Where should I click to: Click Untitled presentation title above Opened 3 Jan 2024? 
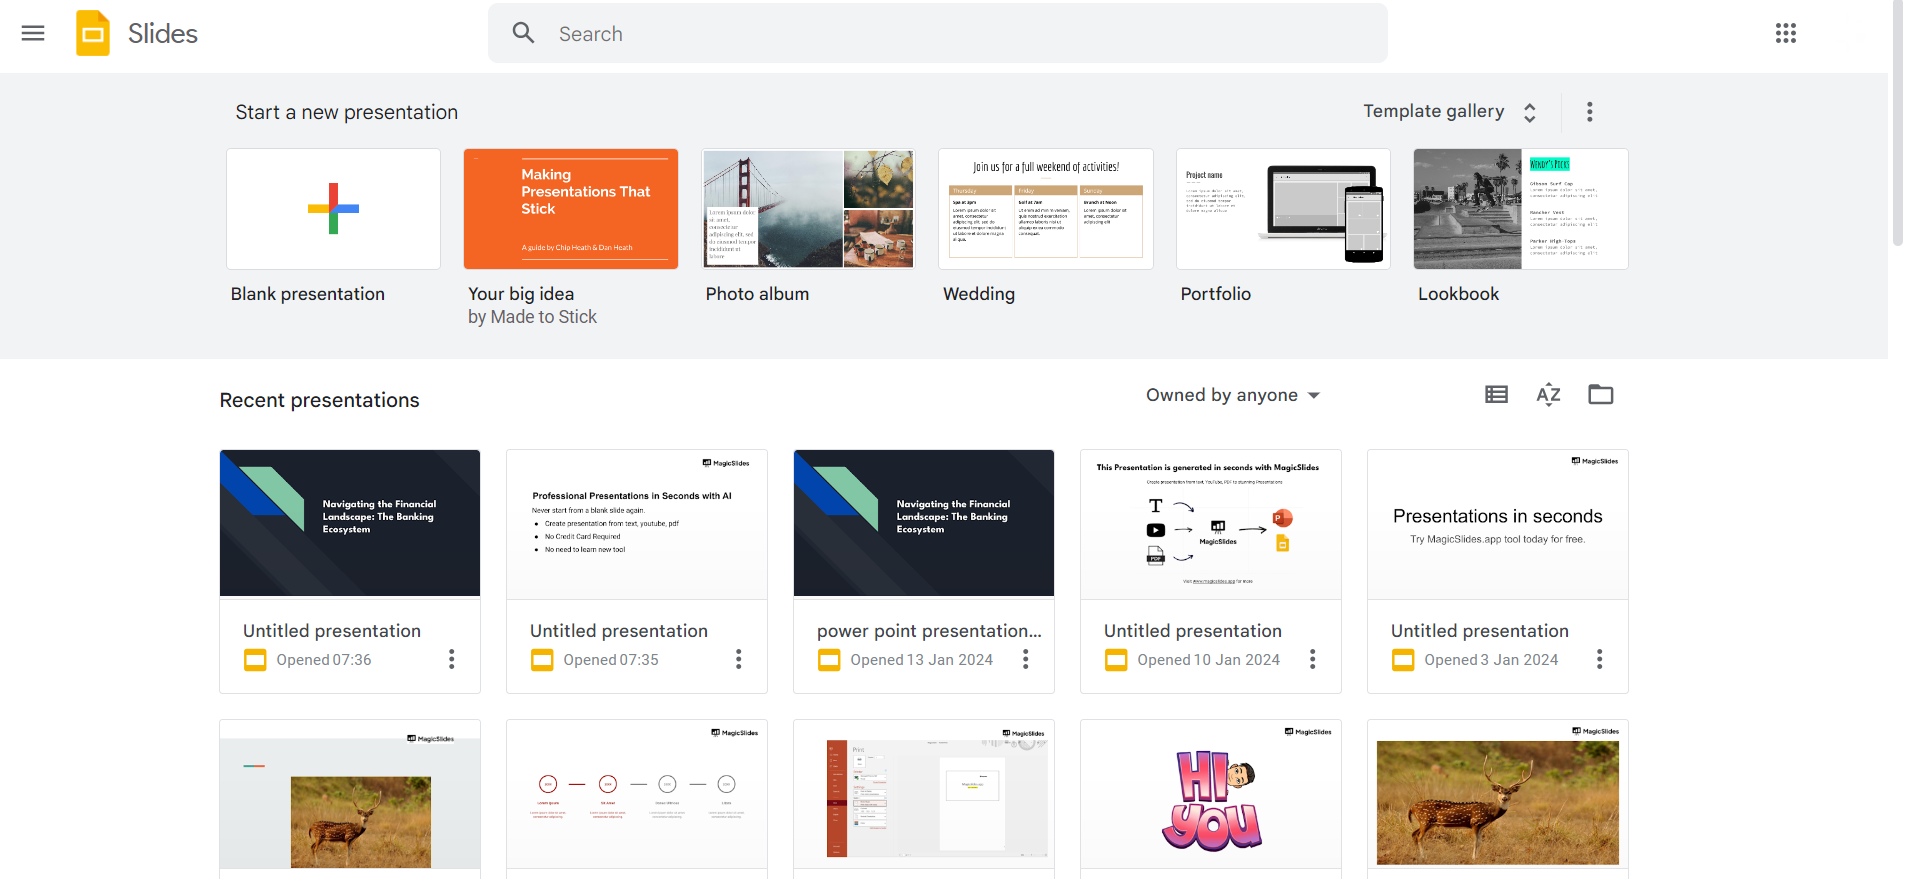point(1480,631)
